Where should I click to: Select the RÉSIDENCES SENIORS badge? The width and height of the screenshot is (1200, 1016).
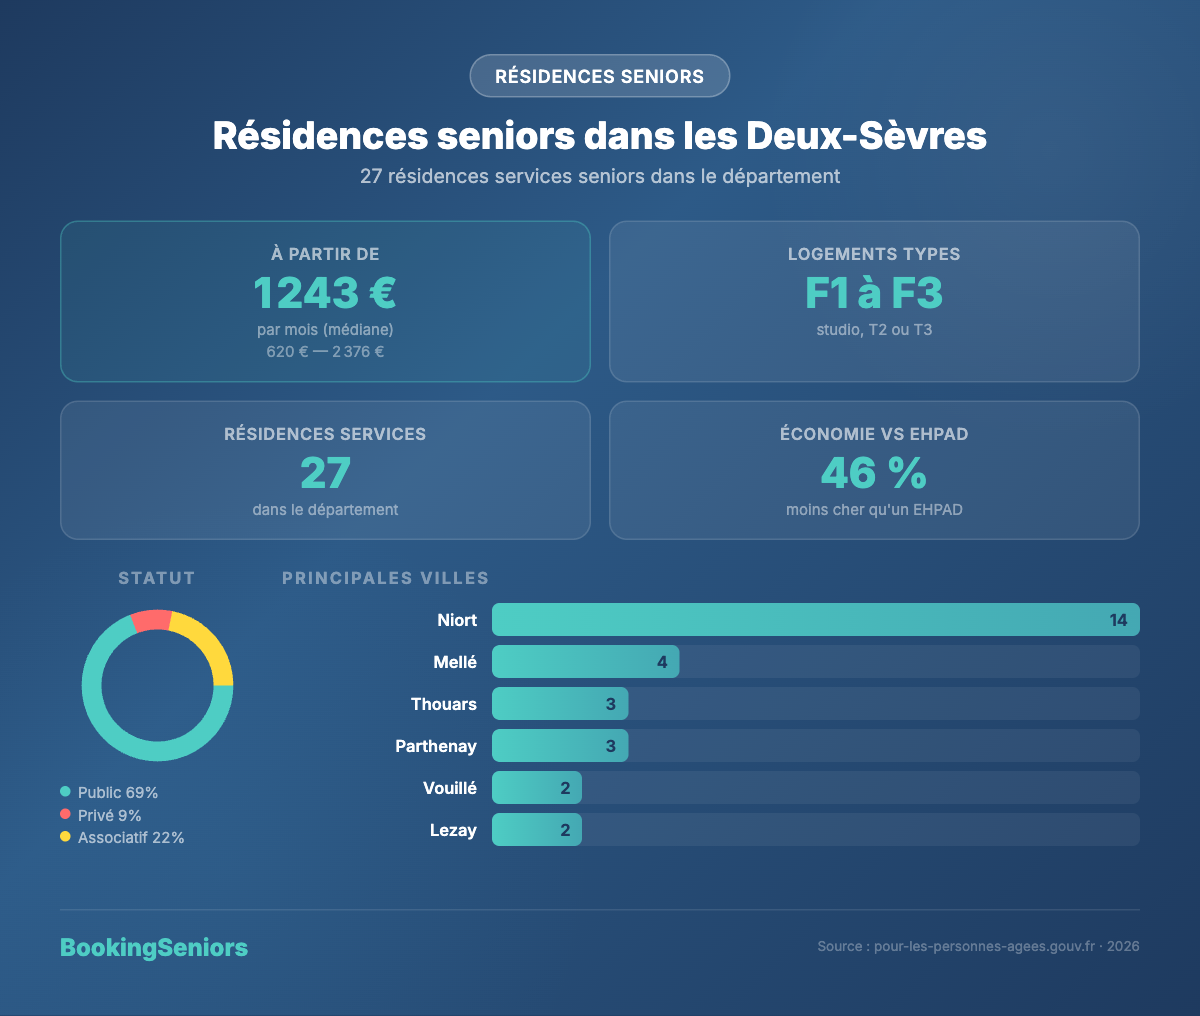tap(599, 76)
